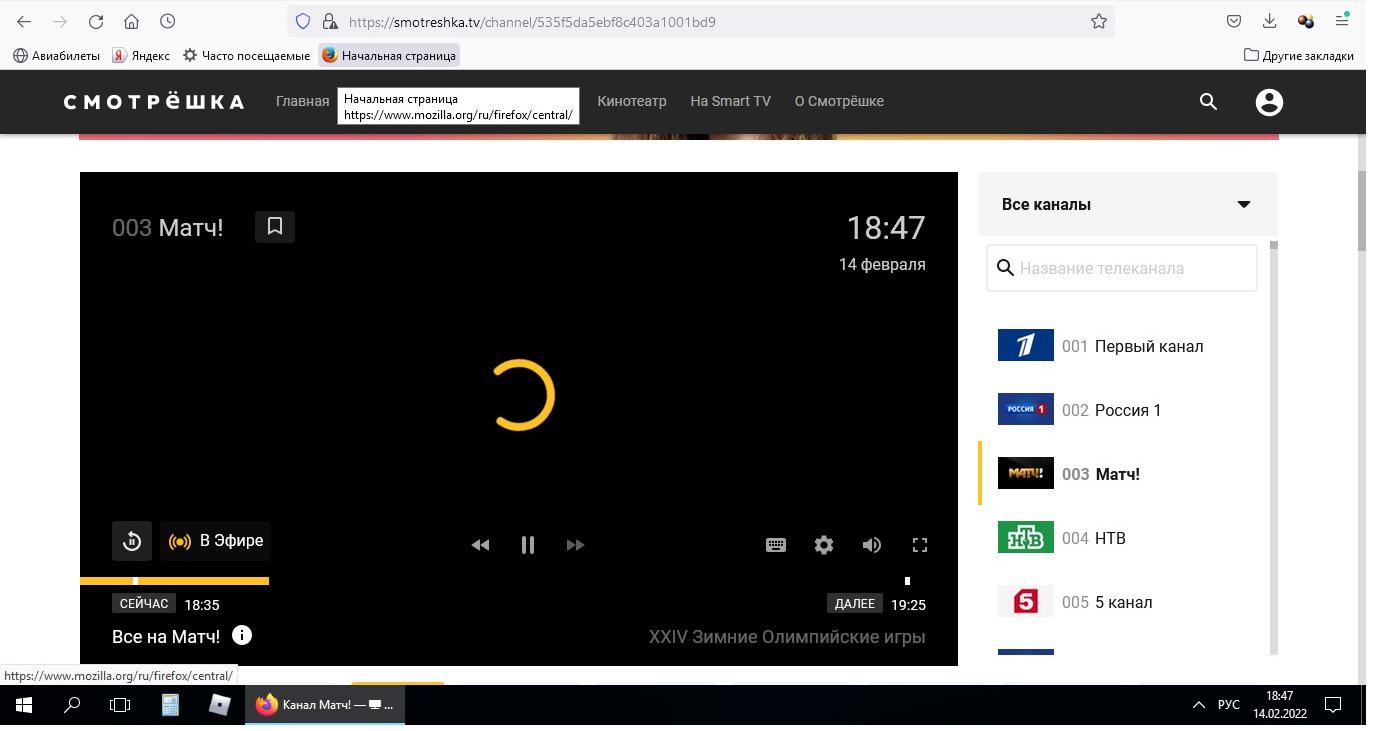Screen dimensions: 1373x731
Task: Pause the video playback
Action: point(528,545)
